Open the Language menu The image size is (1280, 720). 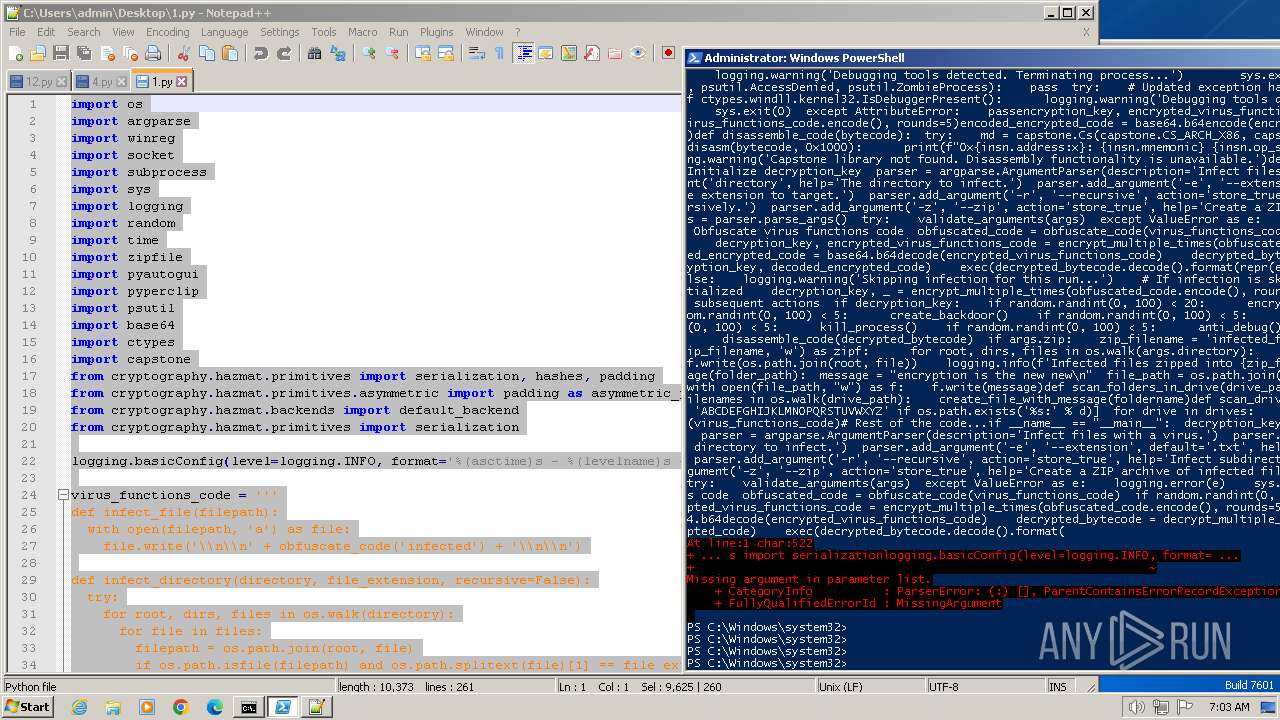point(224,32)
